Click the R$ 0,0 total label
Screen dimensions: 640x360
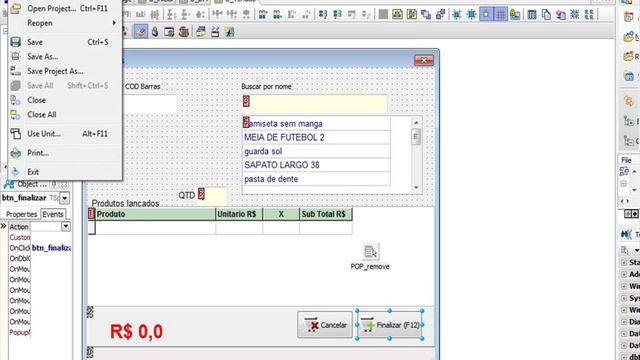point(136,331)
